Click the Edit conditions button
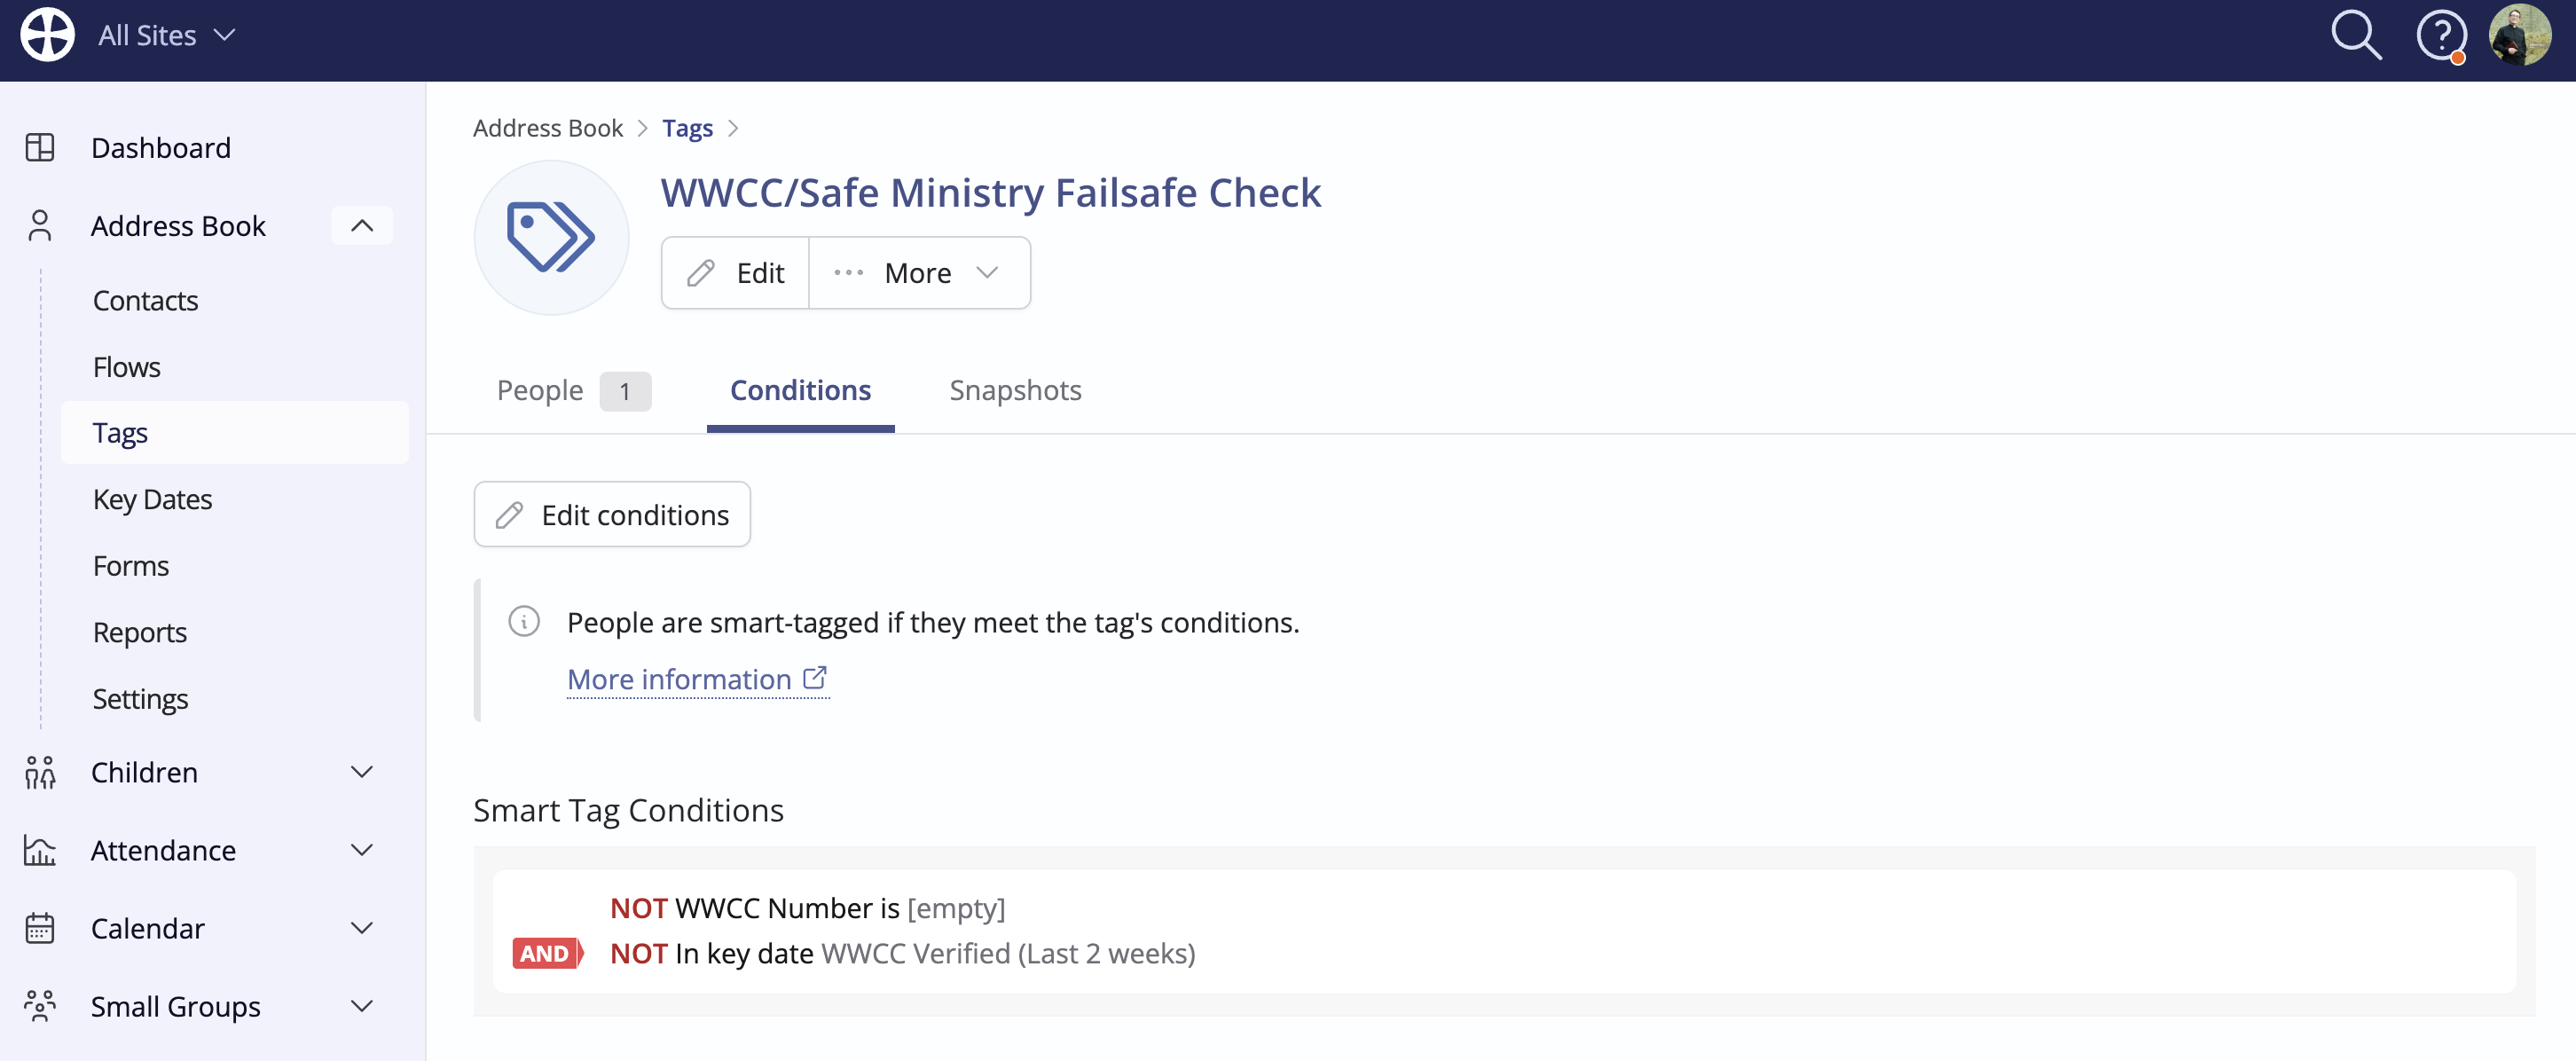Image resolution: width=2576 pixels, height=1061 pixels. pyautogui.click(x=612, y=514)
